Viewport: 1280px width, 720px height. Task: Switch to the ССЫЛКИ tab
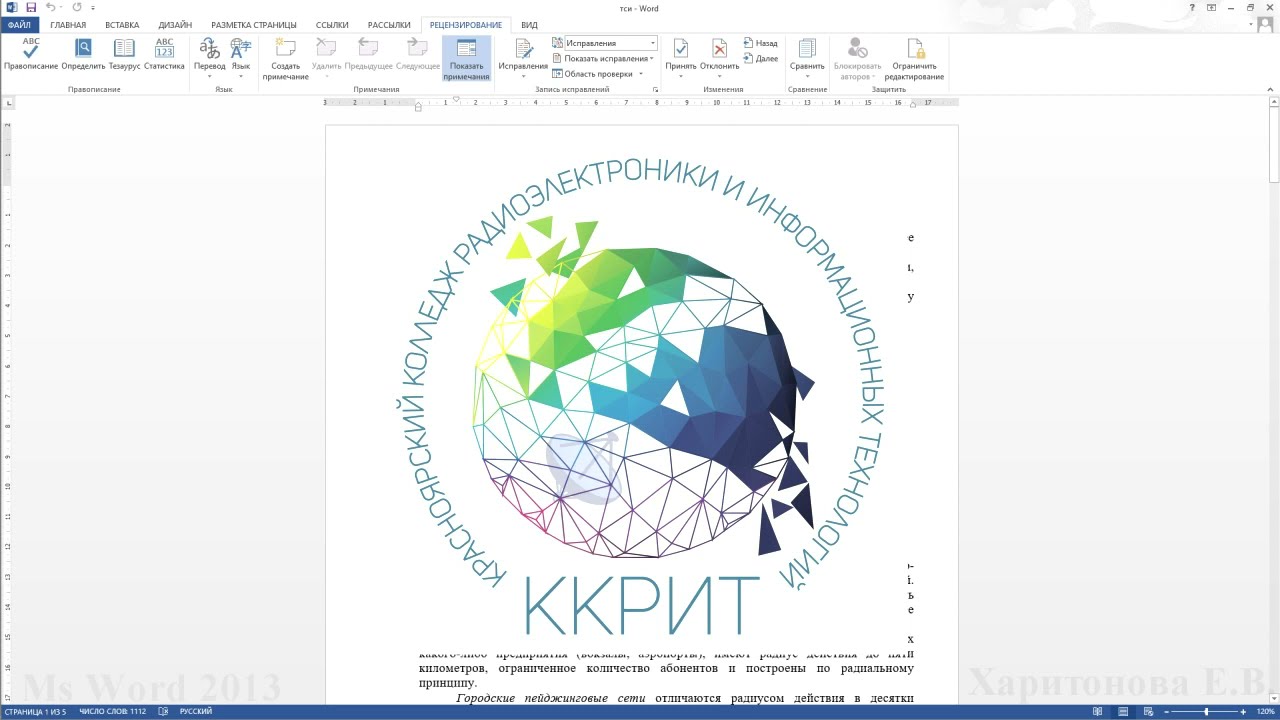[x=332, y=24]
